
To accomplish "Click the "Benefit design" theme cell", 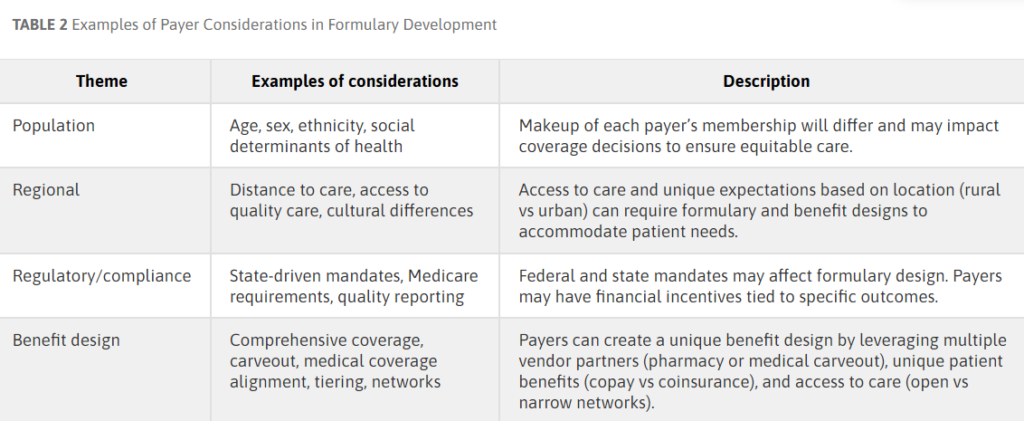I will click(x=66, y=340).
